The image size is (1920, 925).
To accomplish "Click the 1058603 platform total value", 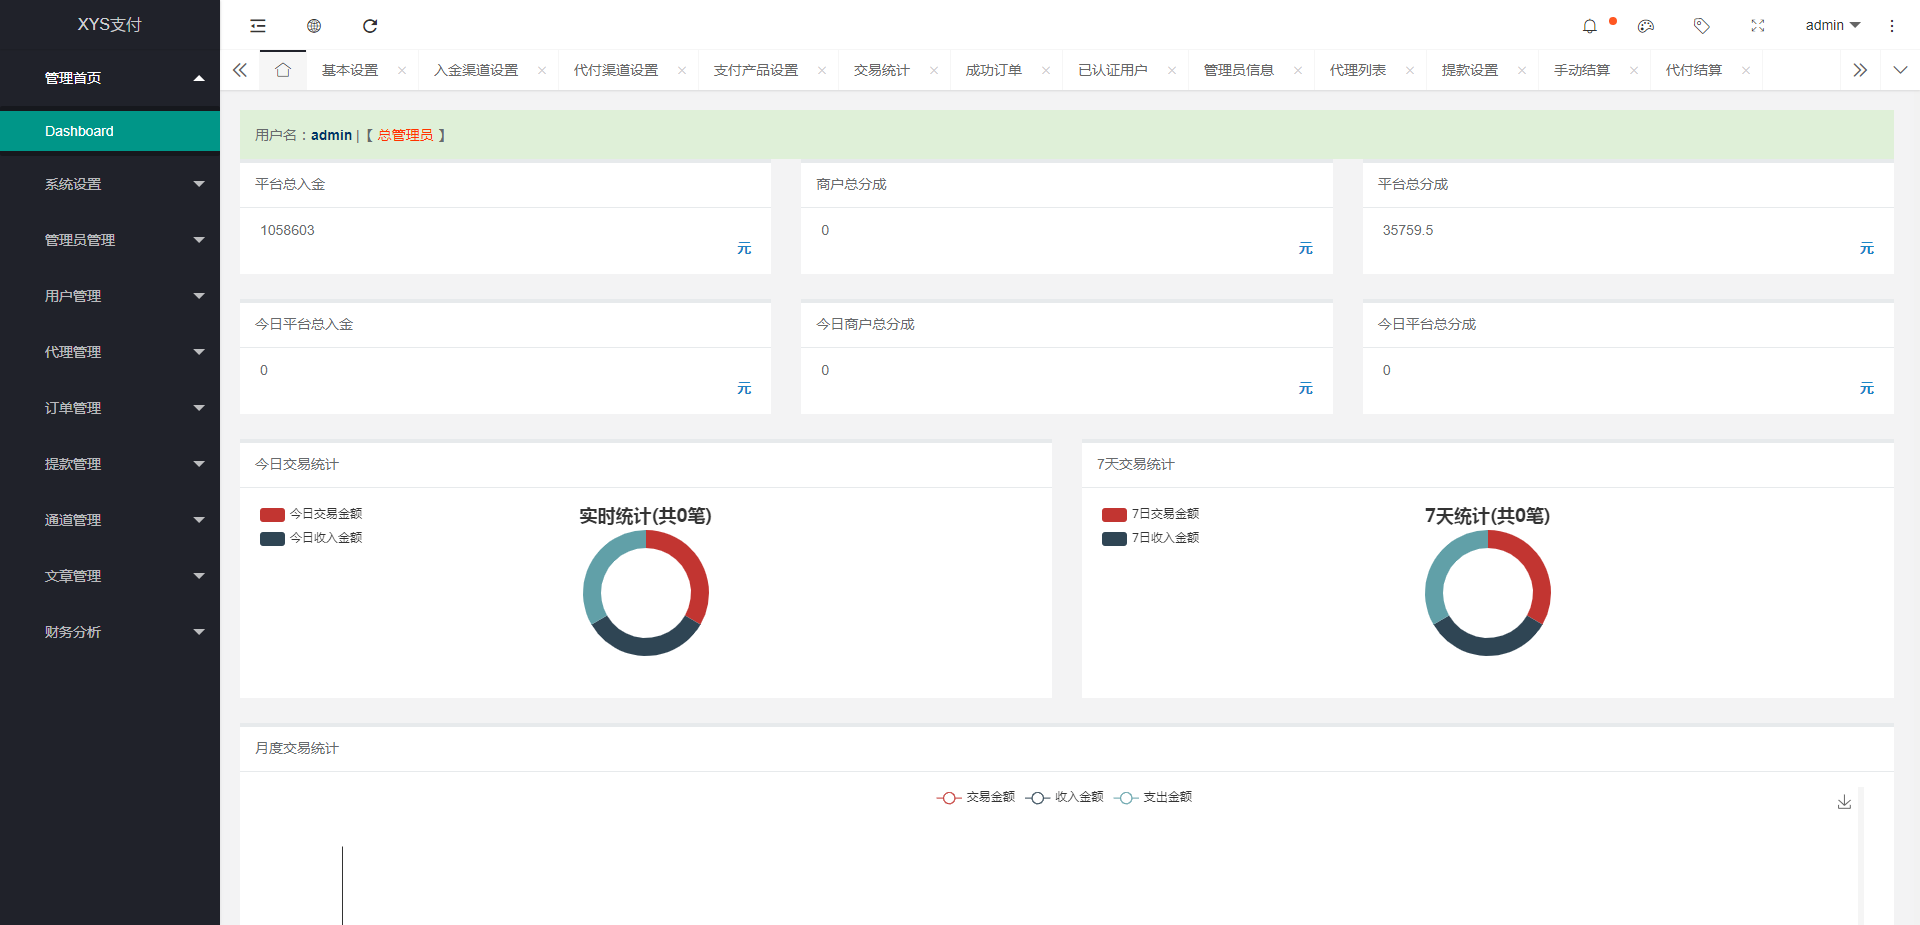I will pyautogui.click(x=288, y=230).
